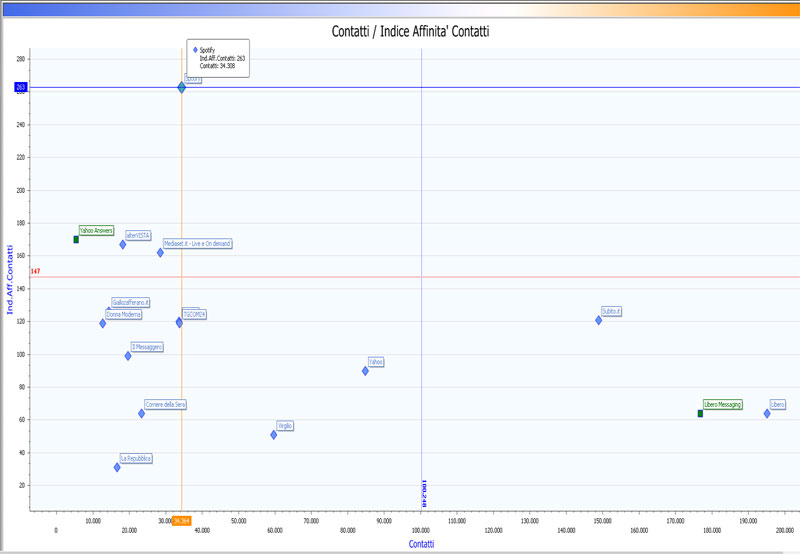Screen dimensions: 800x554
Task: Select the Yahoo diamond marker
Action: [365, 371]
